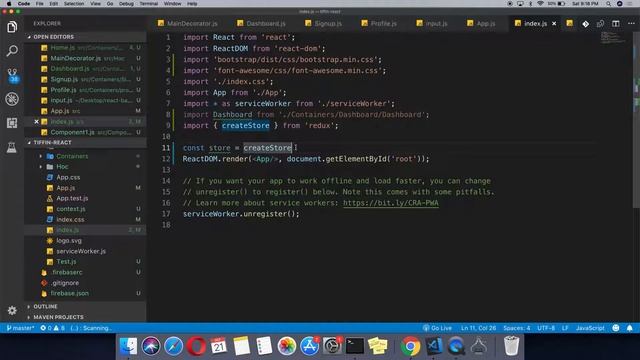Click the code minimap preview
This screenshot has width=640, height=360.
(x=612, y=38)
